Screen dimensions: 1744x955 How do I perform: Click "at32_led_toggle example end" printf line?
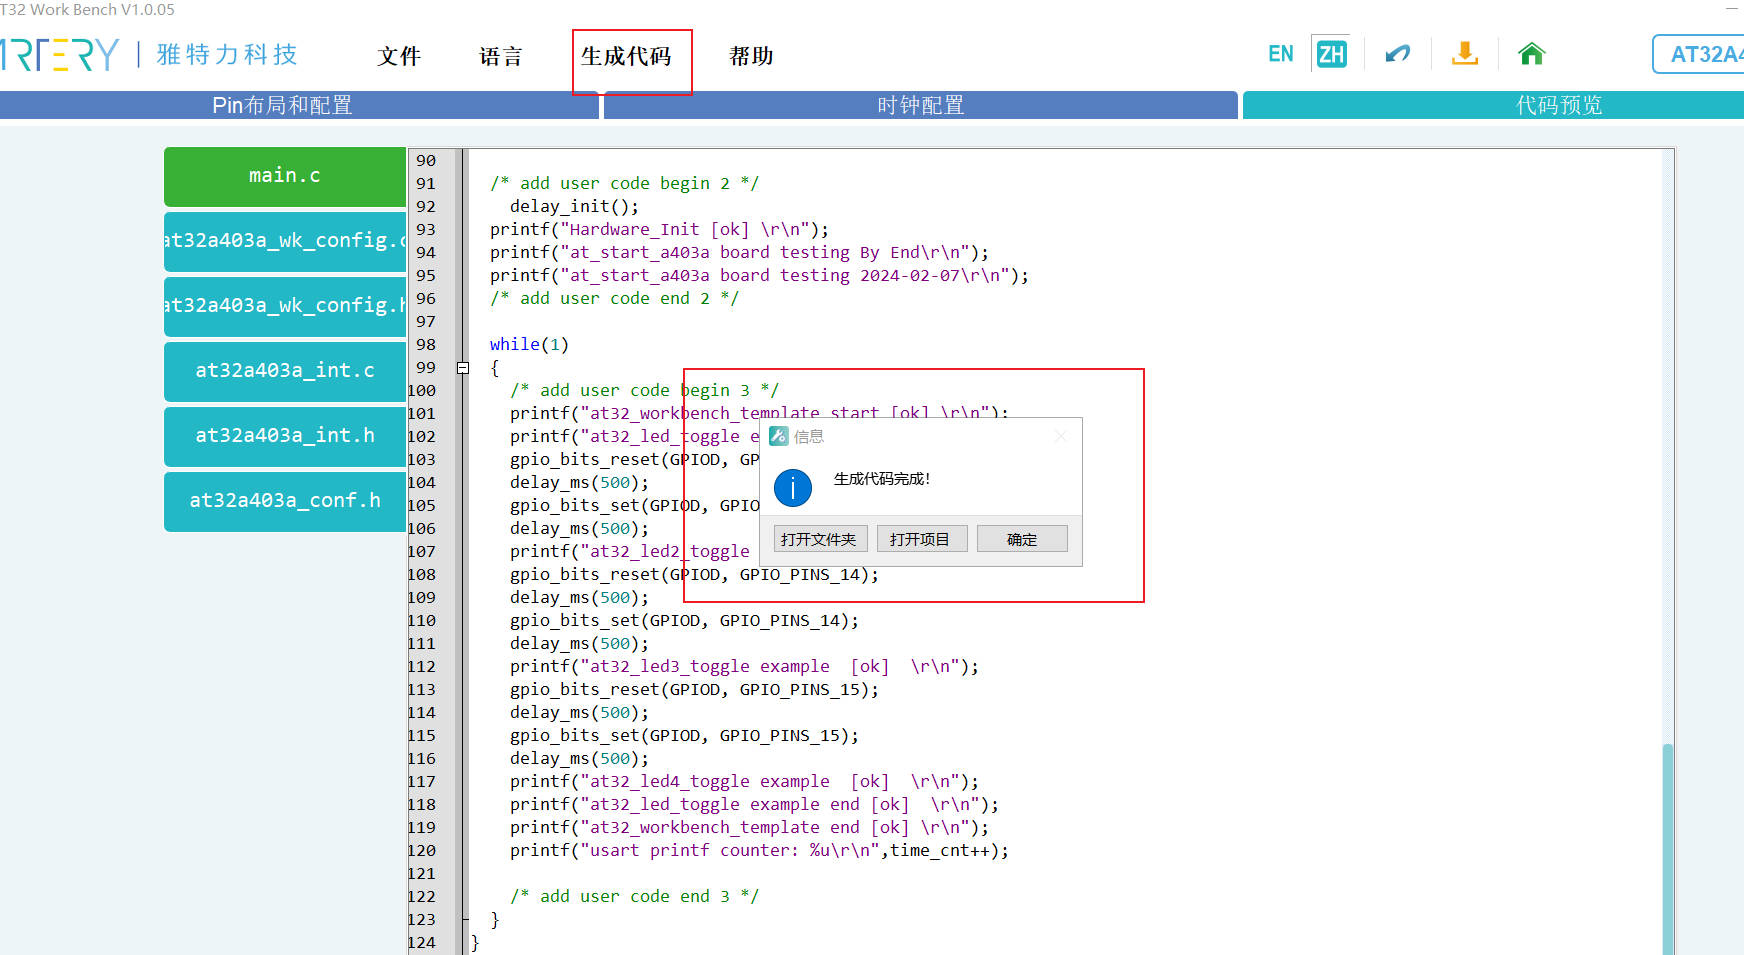click(x=754, y=804)
